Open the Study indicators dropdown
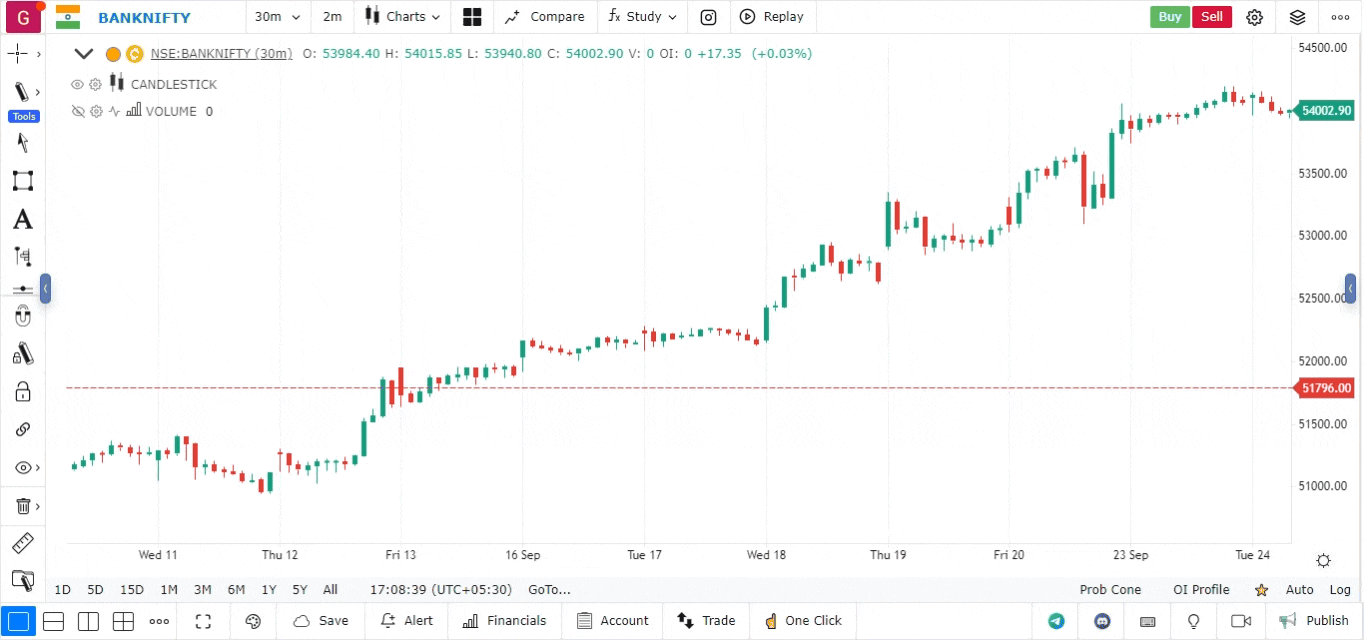Screen dimensions: 1364x640 [642, 17]
